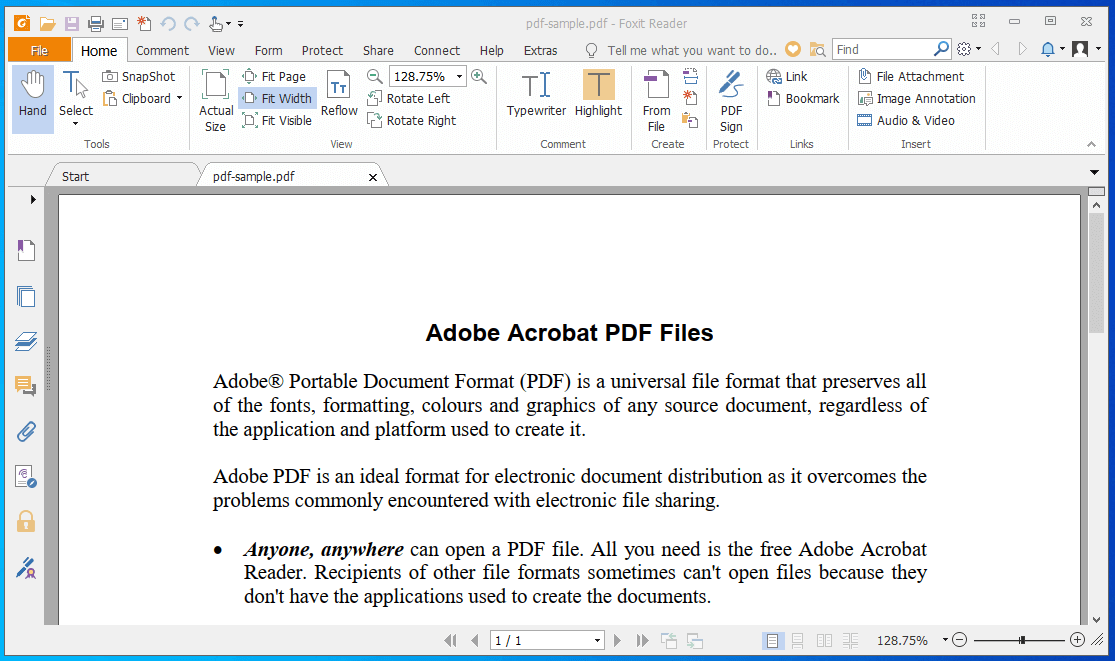
Task: Open the Comments panel in the sidebar
Action: [27, 385]
